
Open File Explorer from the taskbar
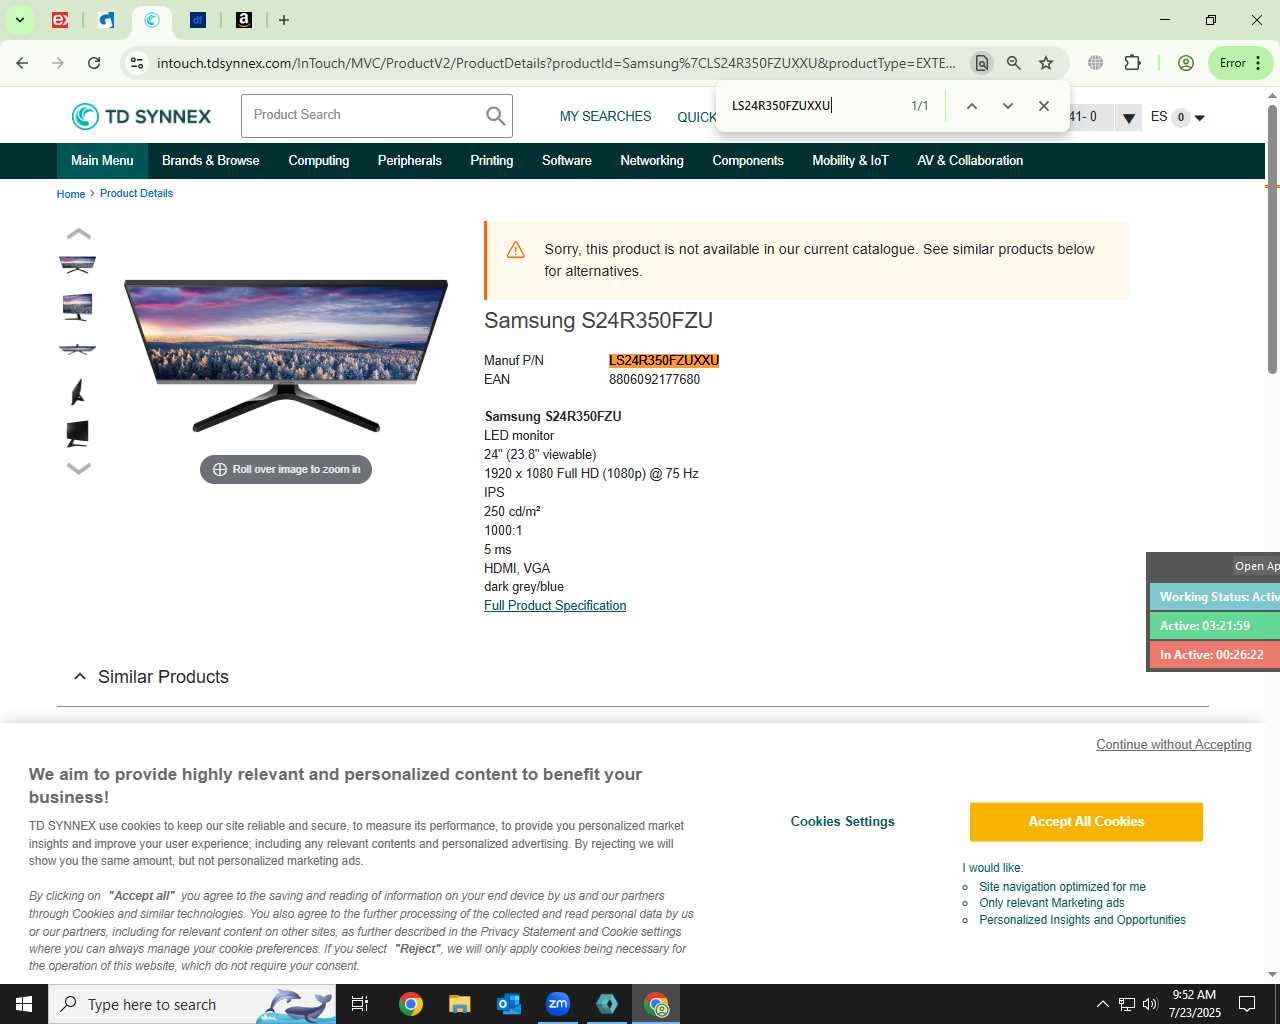tap(459, 1004)
